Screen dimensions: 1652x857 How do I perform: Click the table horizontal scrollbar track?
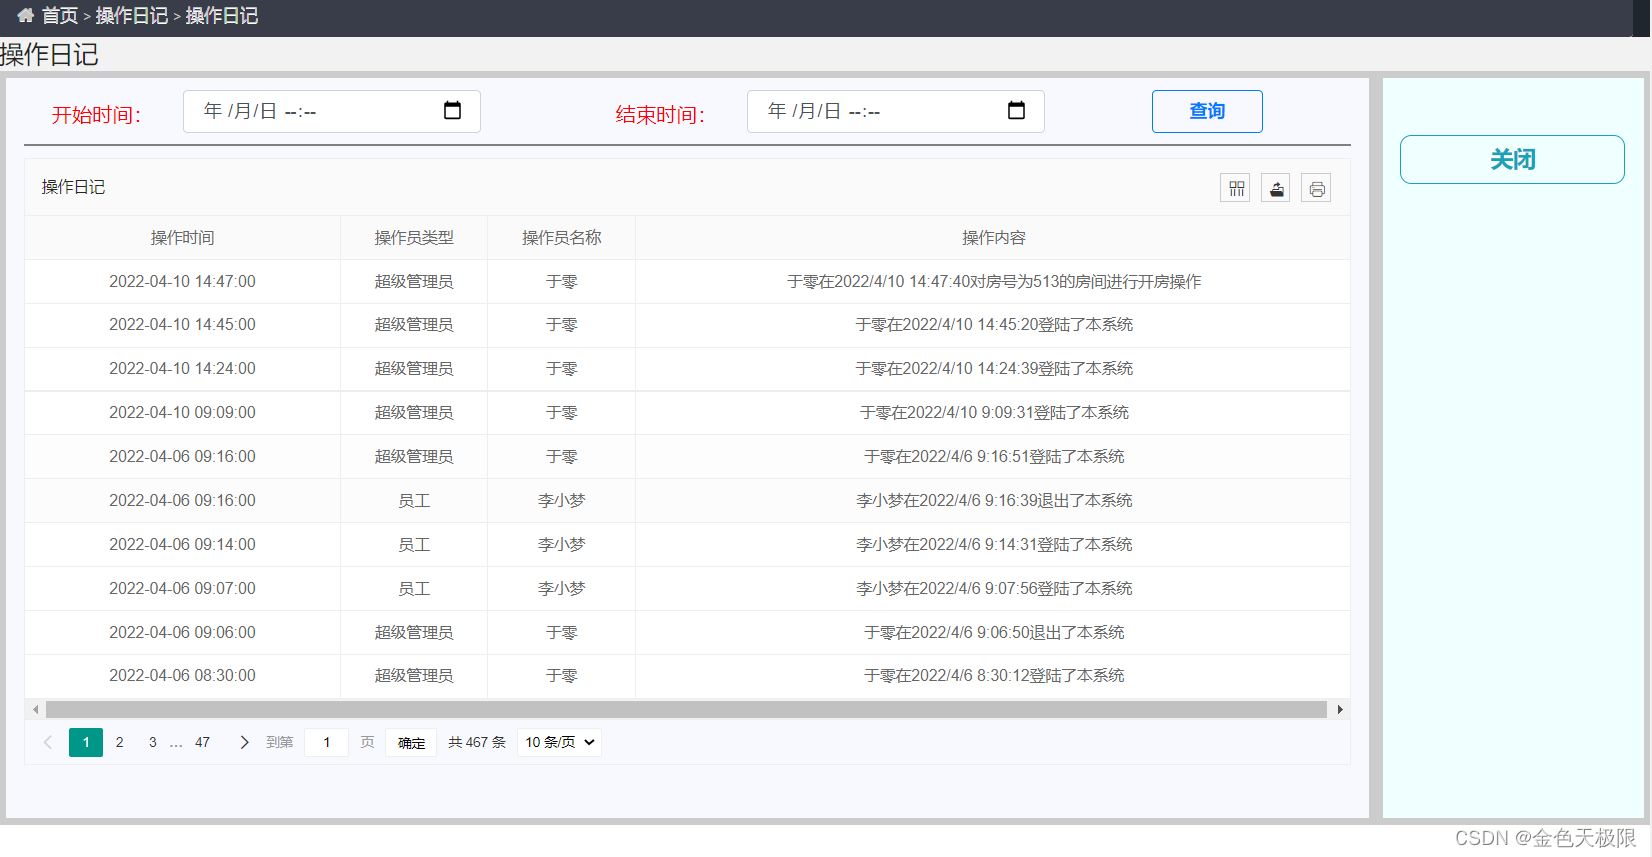tap(686, 709)
